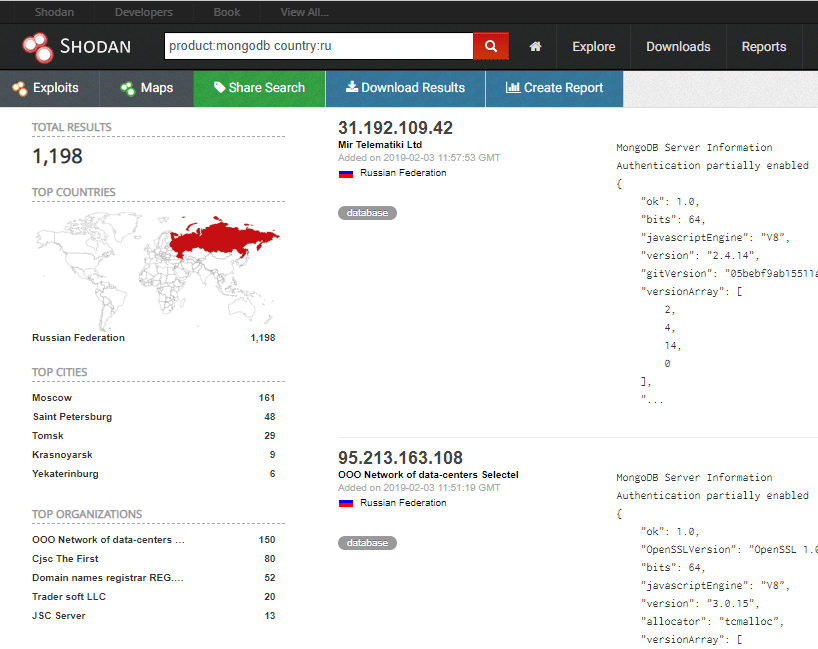Click the database tag on first result

tap(367, 213)
